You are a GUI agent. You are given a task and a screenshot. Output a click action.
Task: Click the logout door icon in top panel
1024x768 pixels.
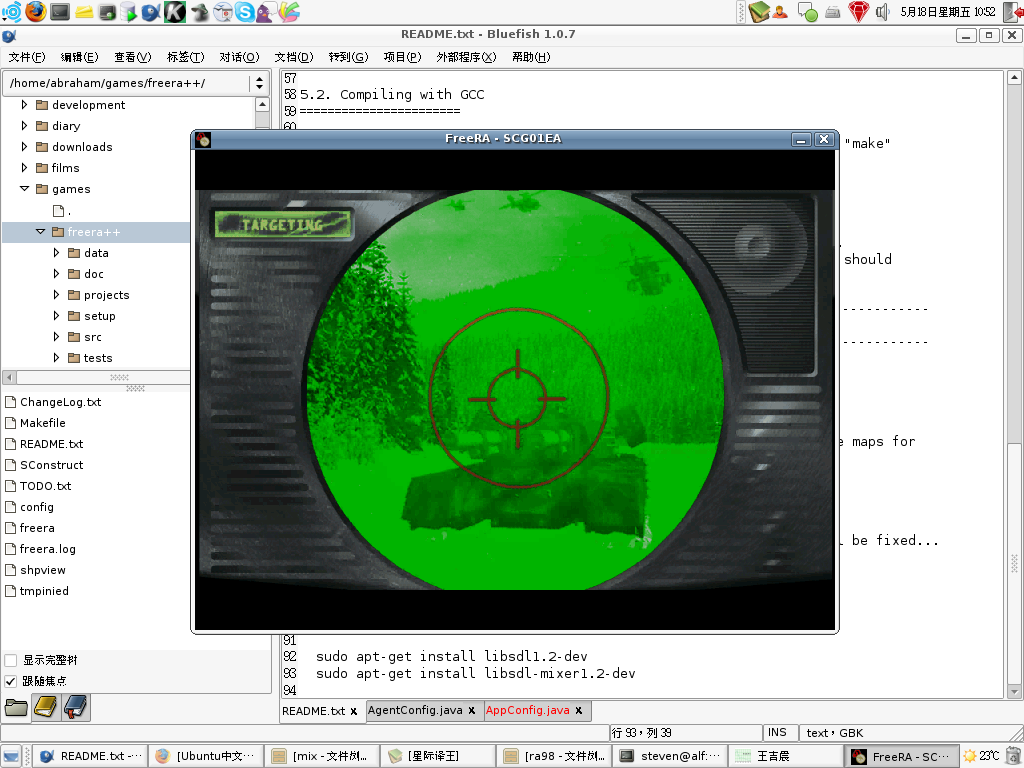click(x=1013, y=12)
